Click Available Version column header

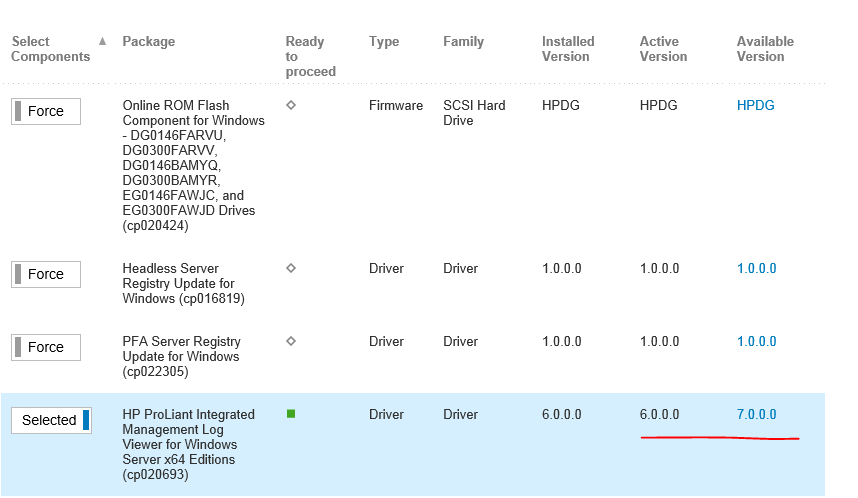765,49
